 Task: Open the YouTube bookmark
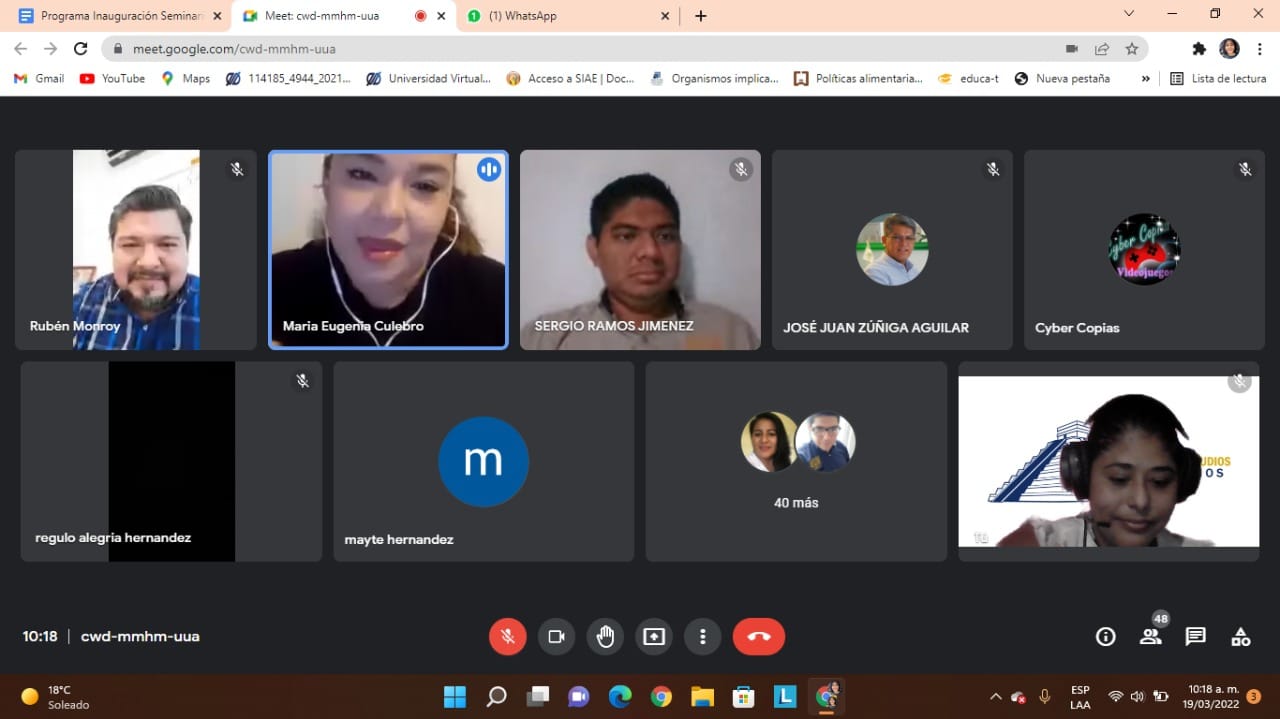[x=112, y=78]
